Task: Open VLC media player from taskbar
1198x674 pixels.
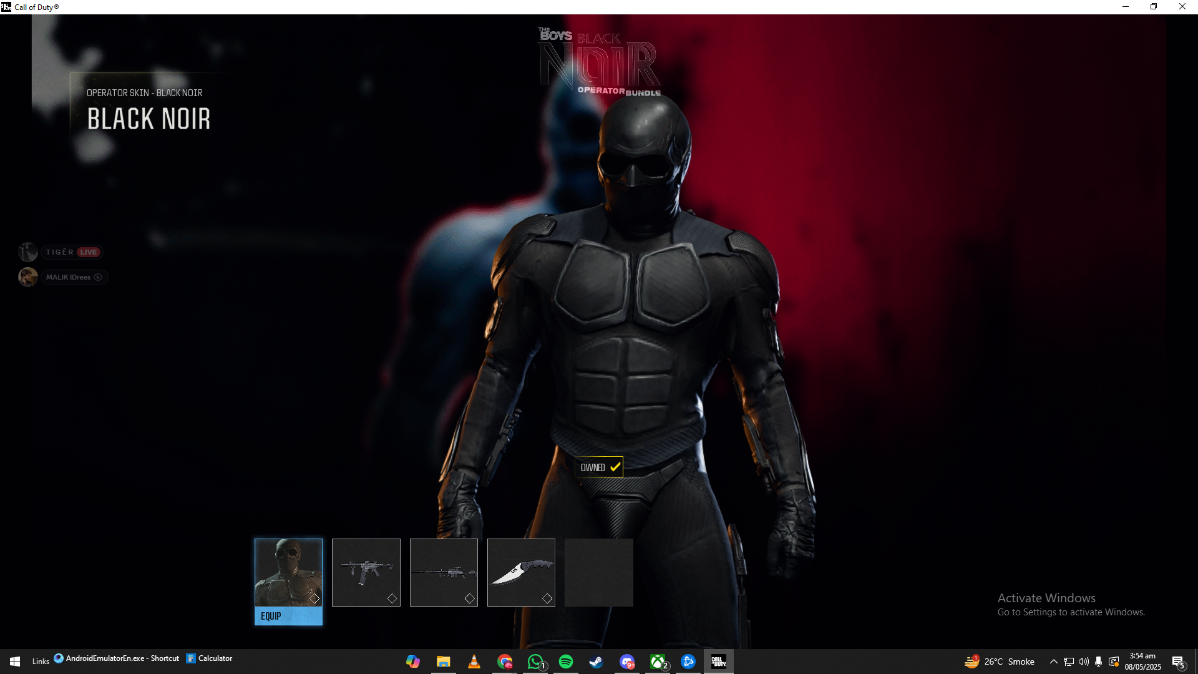Action: coord(474,662)
